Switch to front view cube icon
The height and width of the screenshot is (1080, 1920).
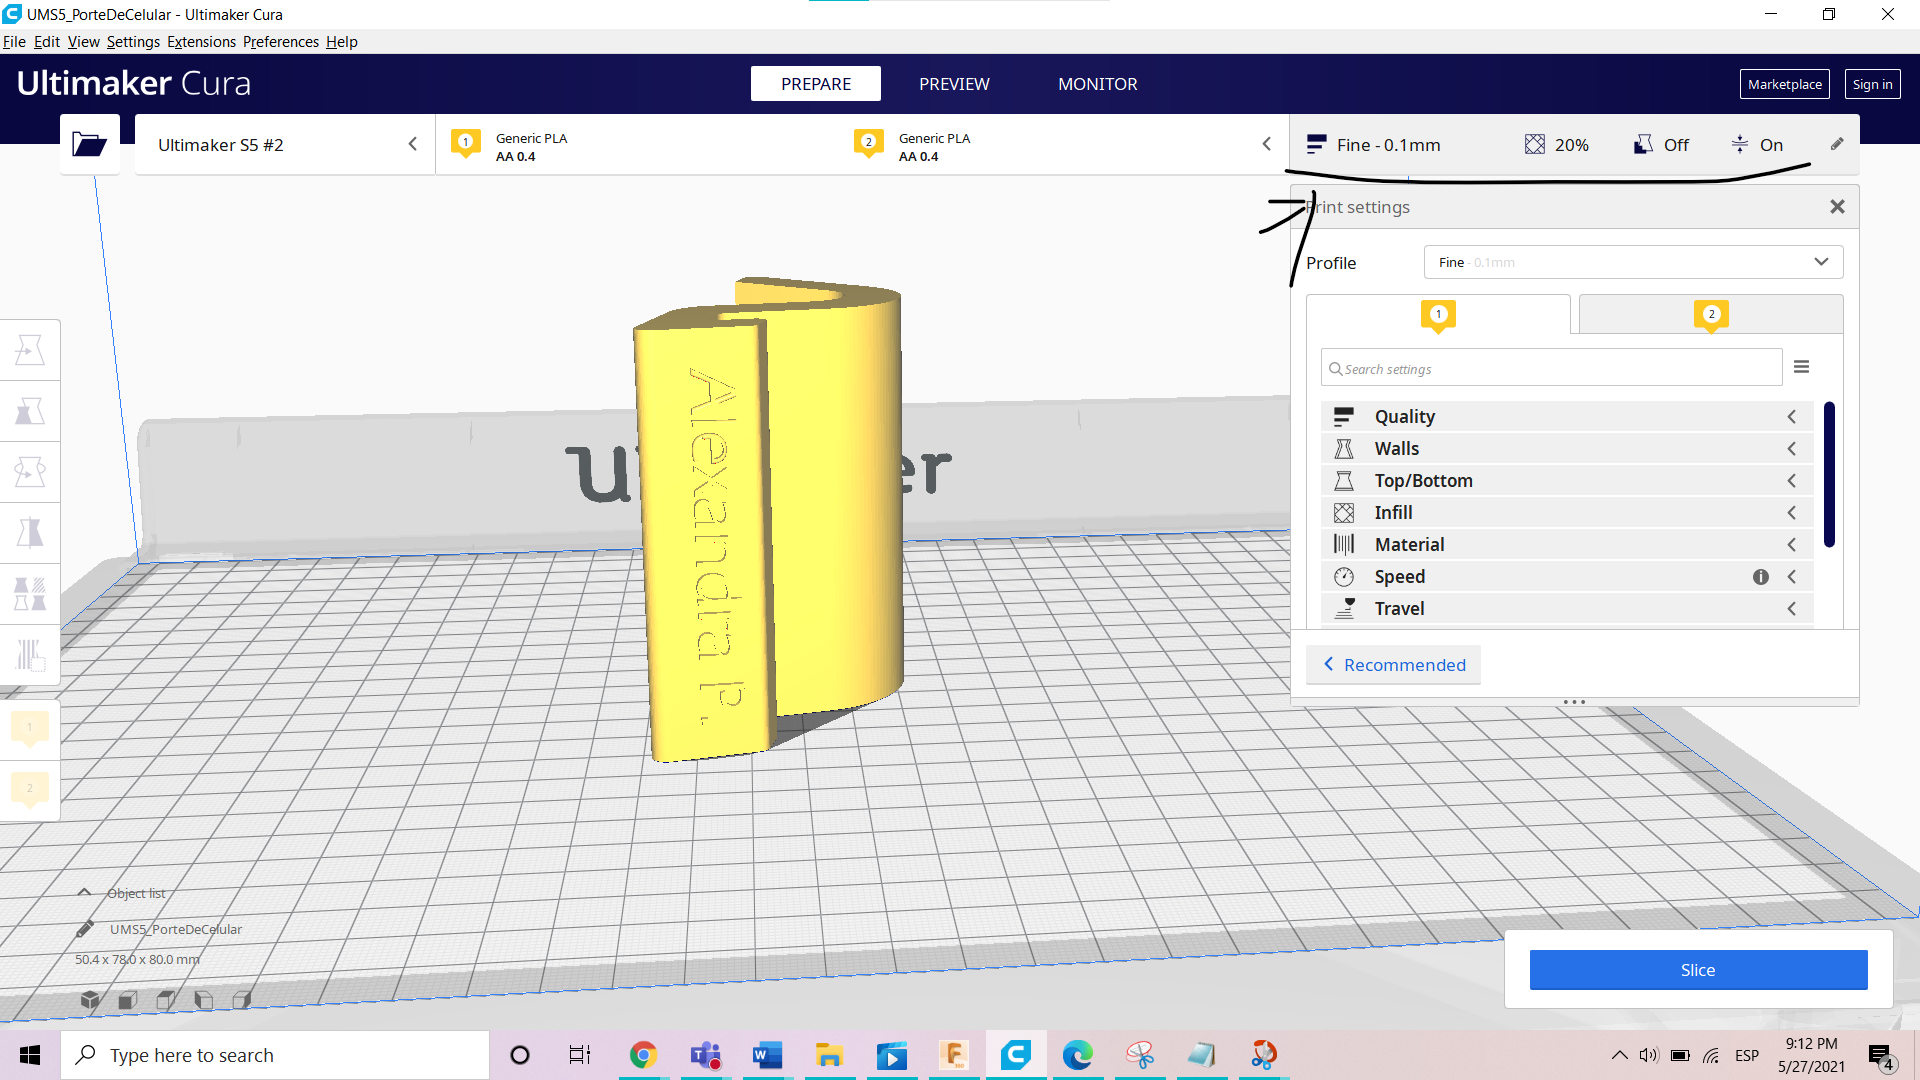[x=128, y=999]
